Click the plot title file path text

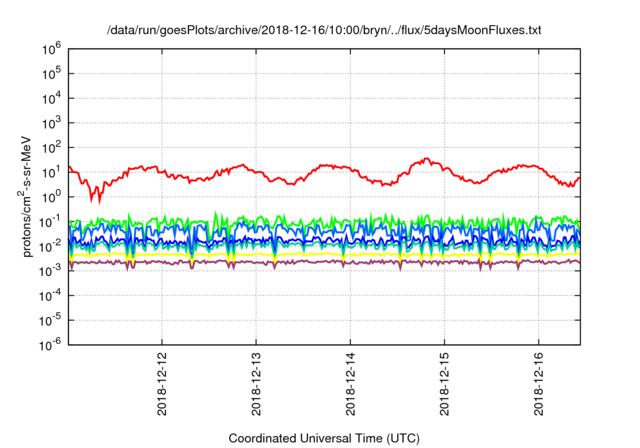click(324, 30)
